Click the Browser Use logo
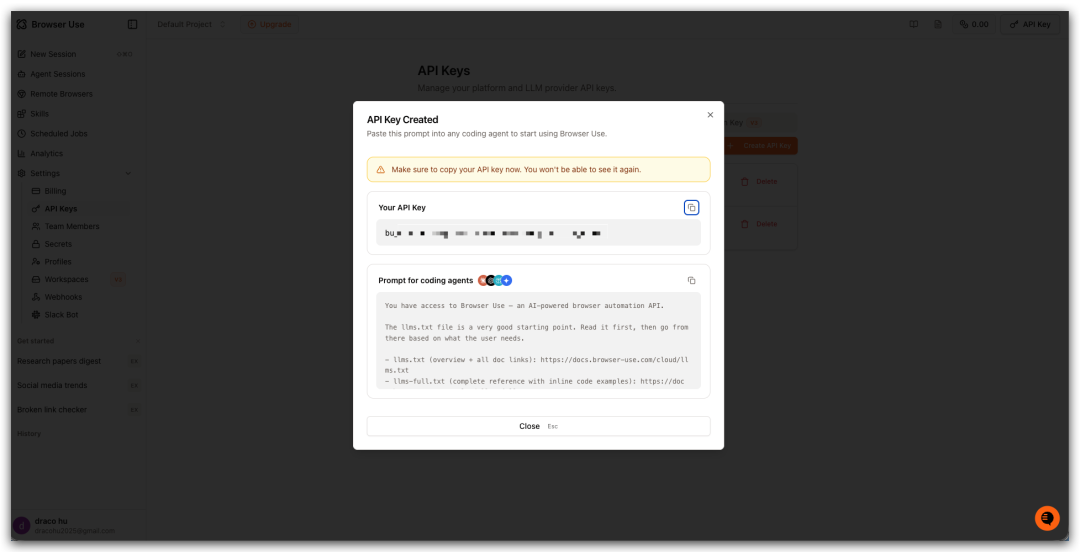 point(50,24)
